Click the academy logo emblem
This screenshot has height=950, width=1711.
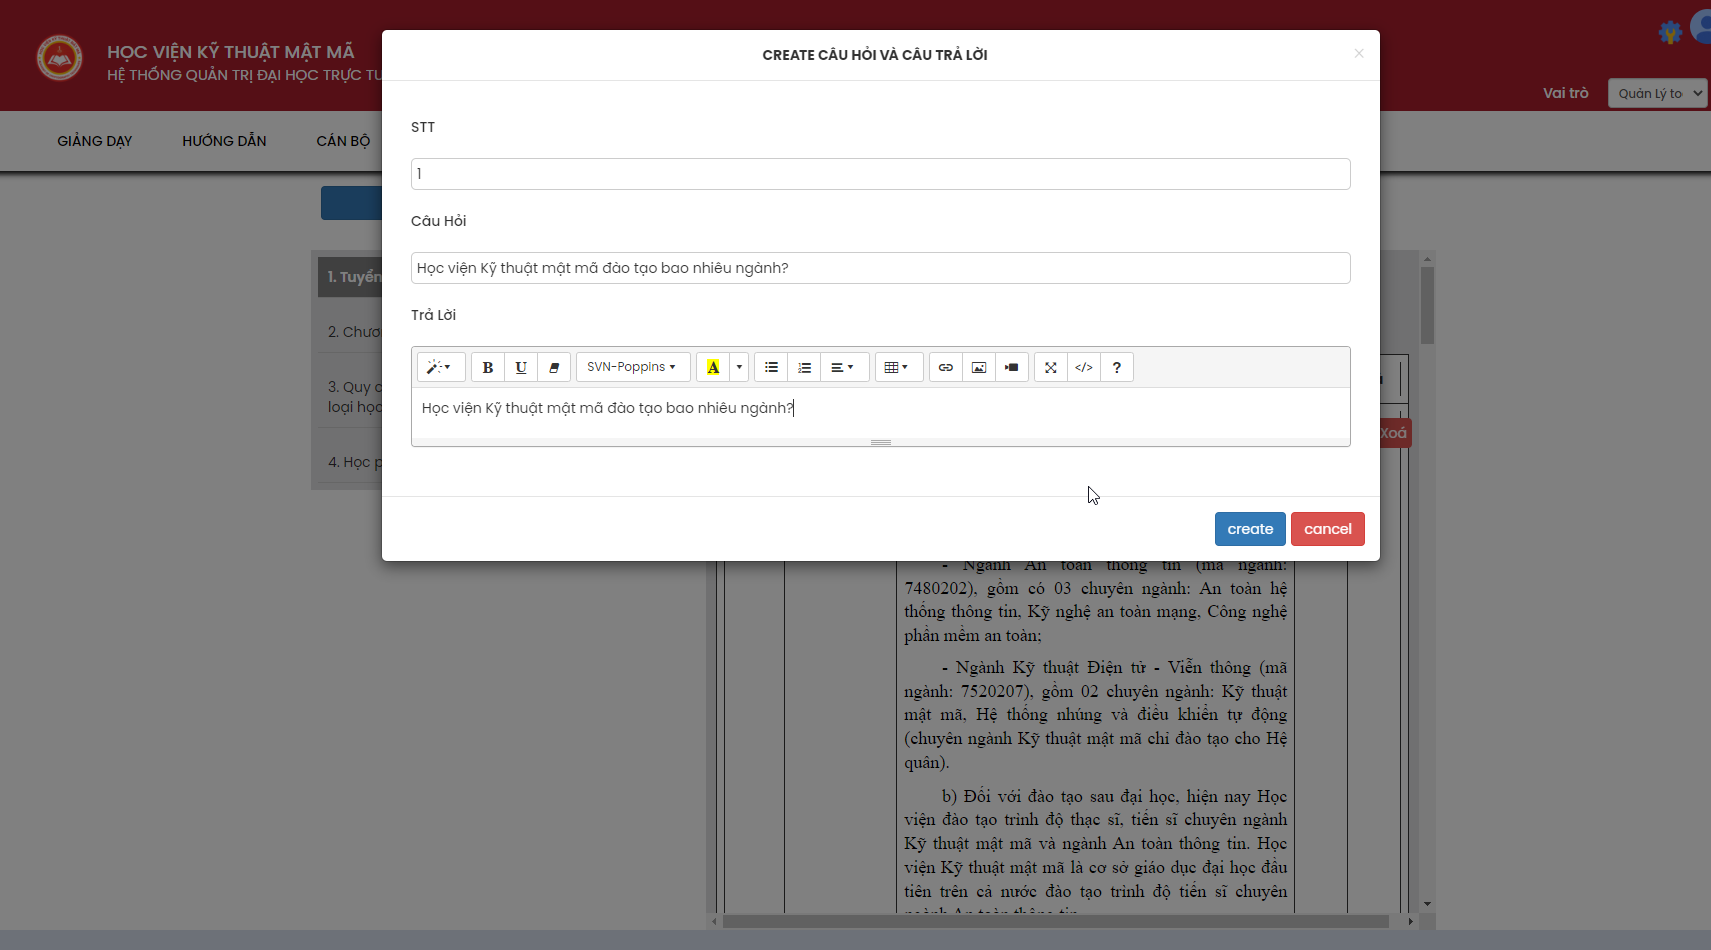click(x=59, y=58)
